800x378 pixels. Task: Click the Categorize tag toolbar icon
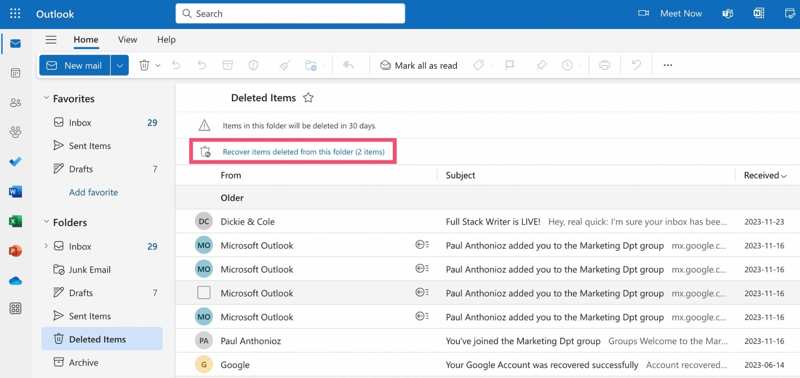tap(478, 65)
